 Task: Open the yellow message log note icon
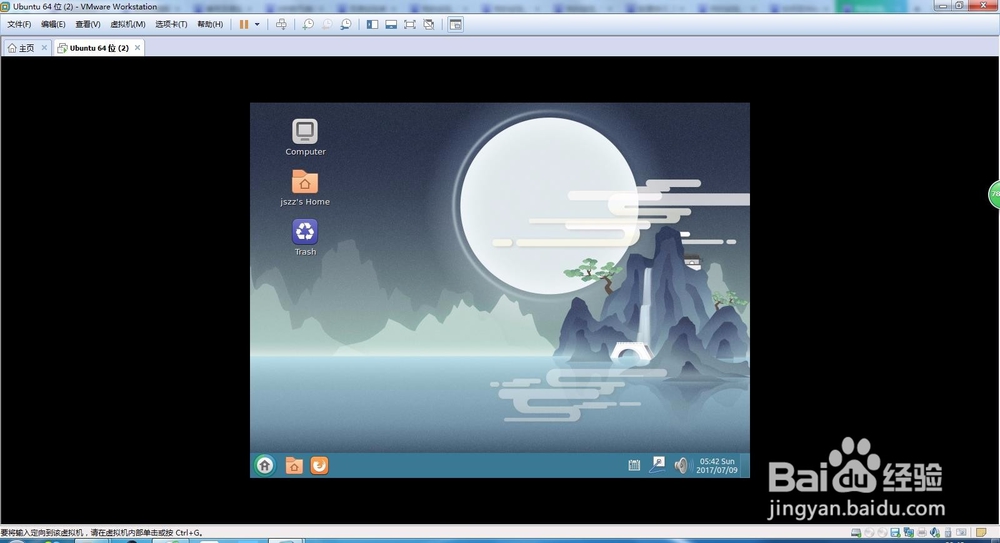pos(981,532)
